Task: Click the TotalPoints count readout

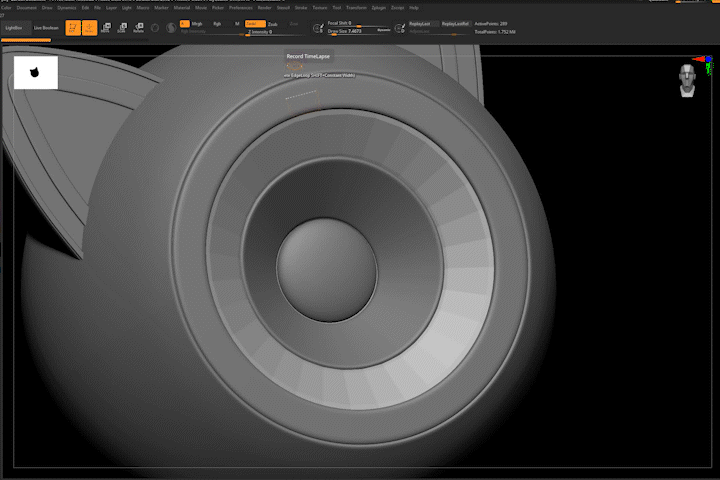Action: coord(495,32)
